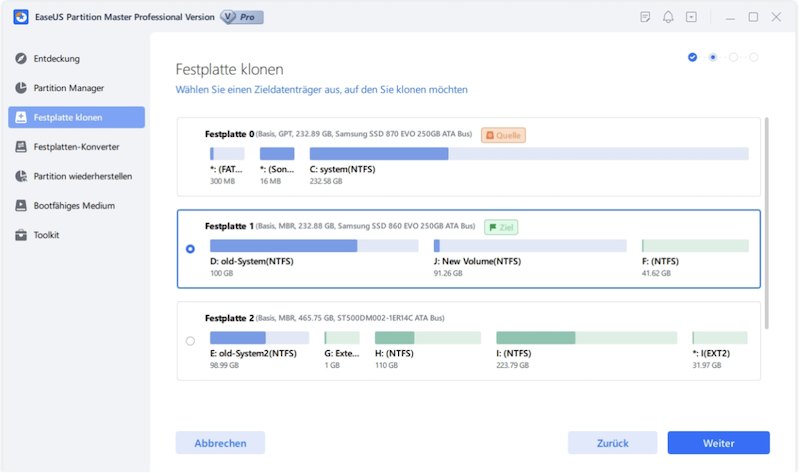This screenshot has height=473, width=800.
Task: Click the *: I(EXT2) partition bar
Action: point(719,338)
